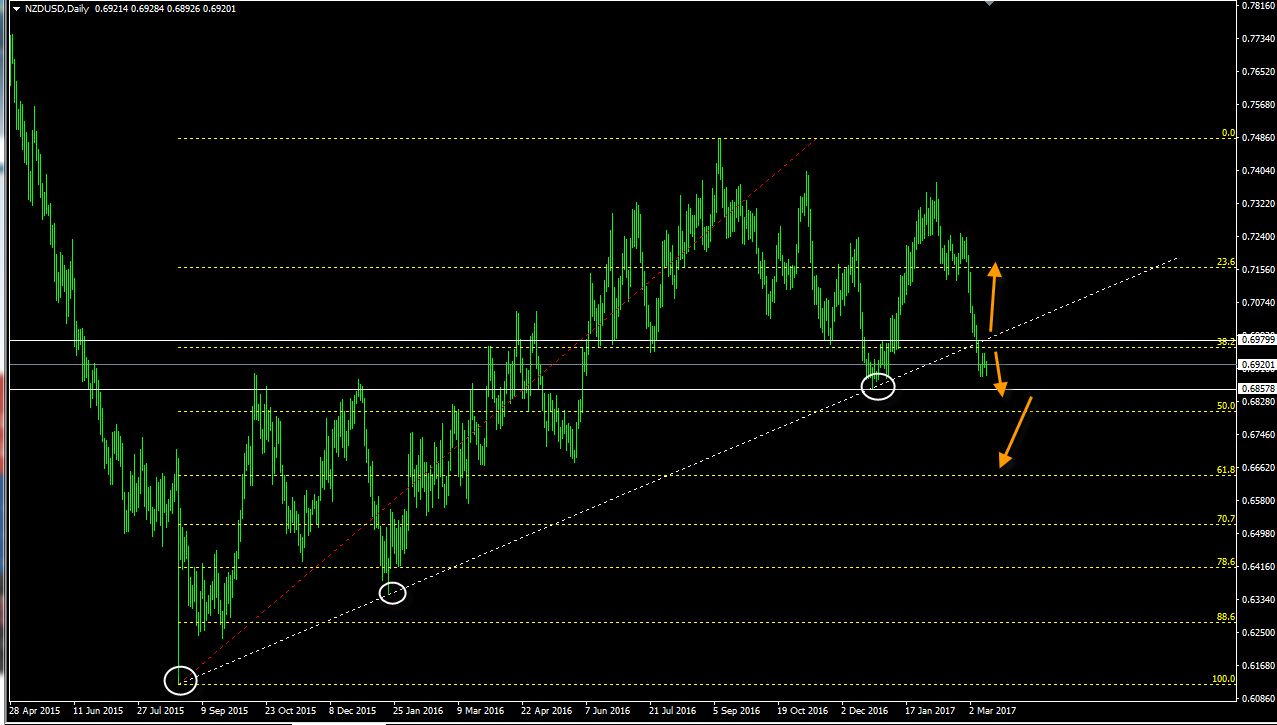Click the 9 Mar 2016 date label
This screenshot has width=1277, height=725.
click(x=482, y=711)
